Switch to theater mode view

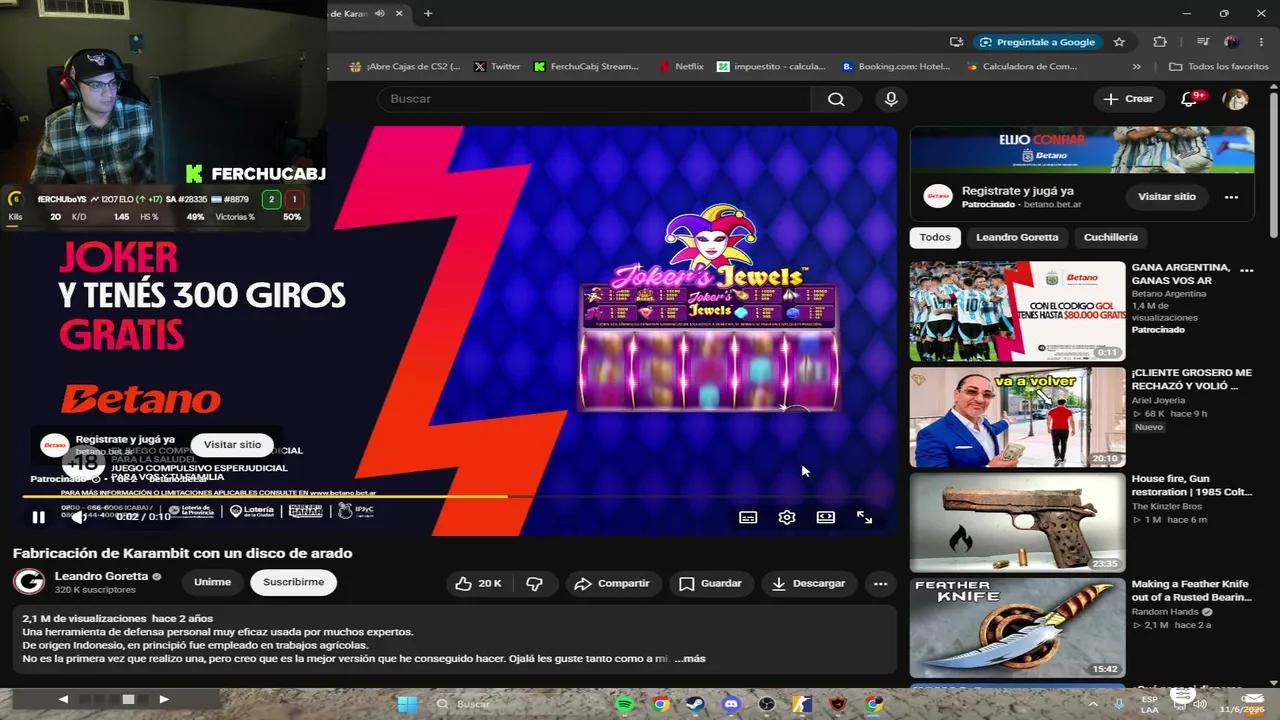[825, 517]
